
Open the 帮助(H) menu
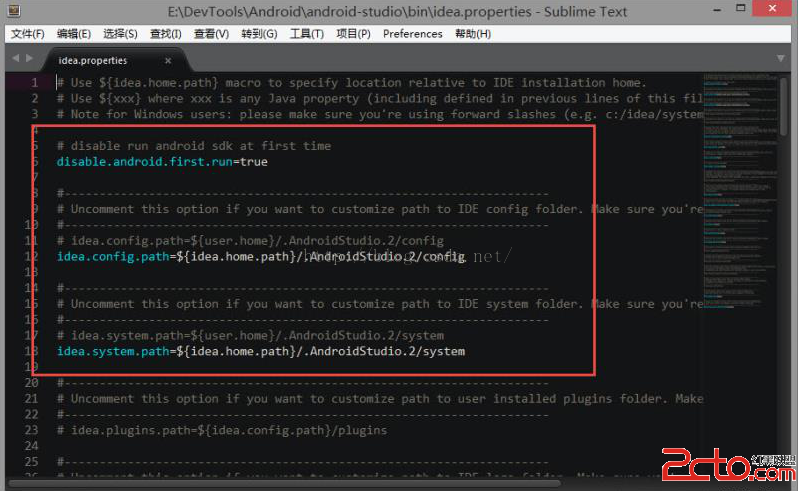[x=473, y=34]
